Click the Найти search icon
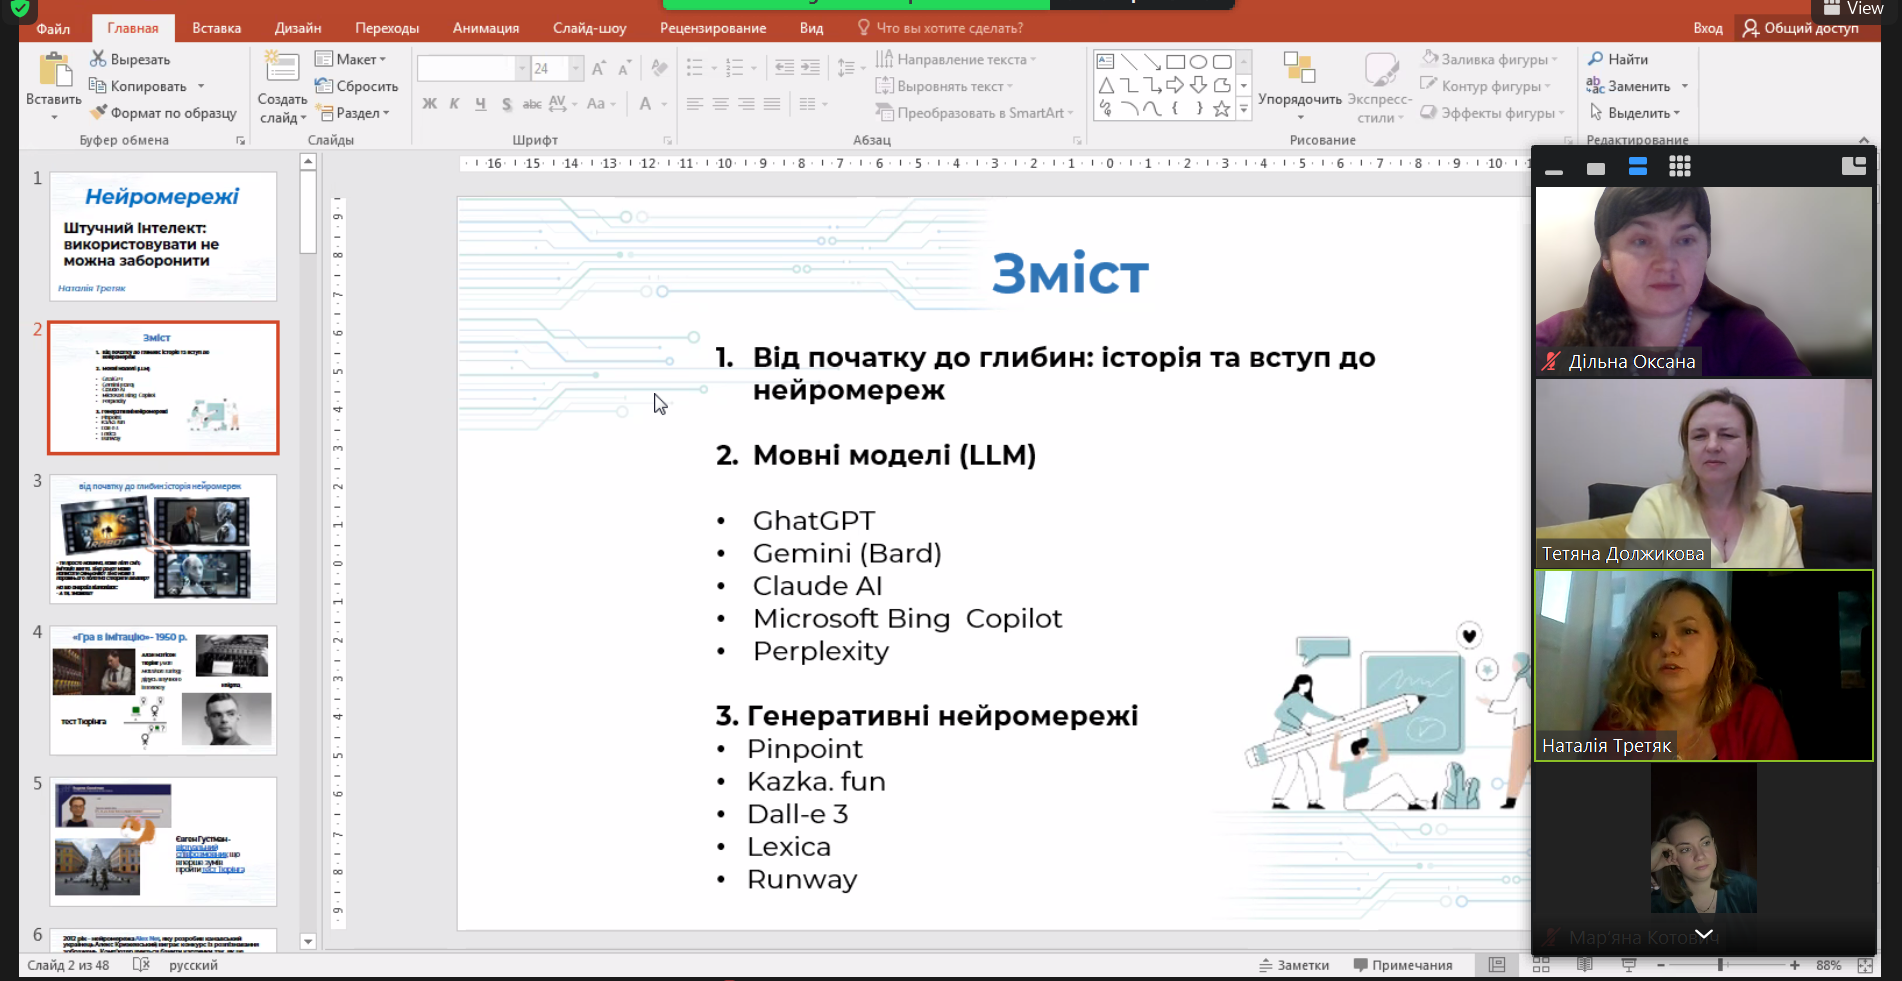Viewport: 1902px width, 981px height. point(1596,59)
